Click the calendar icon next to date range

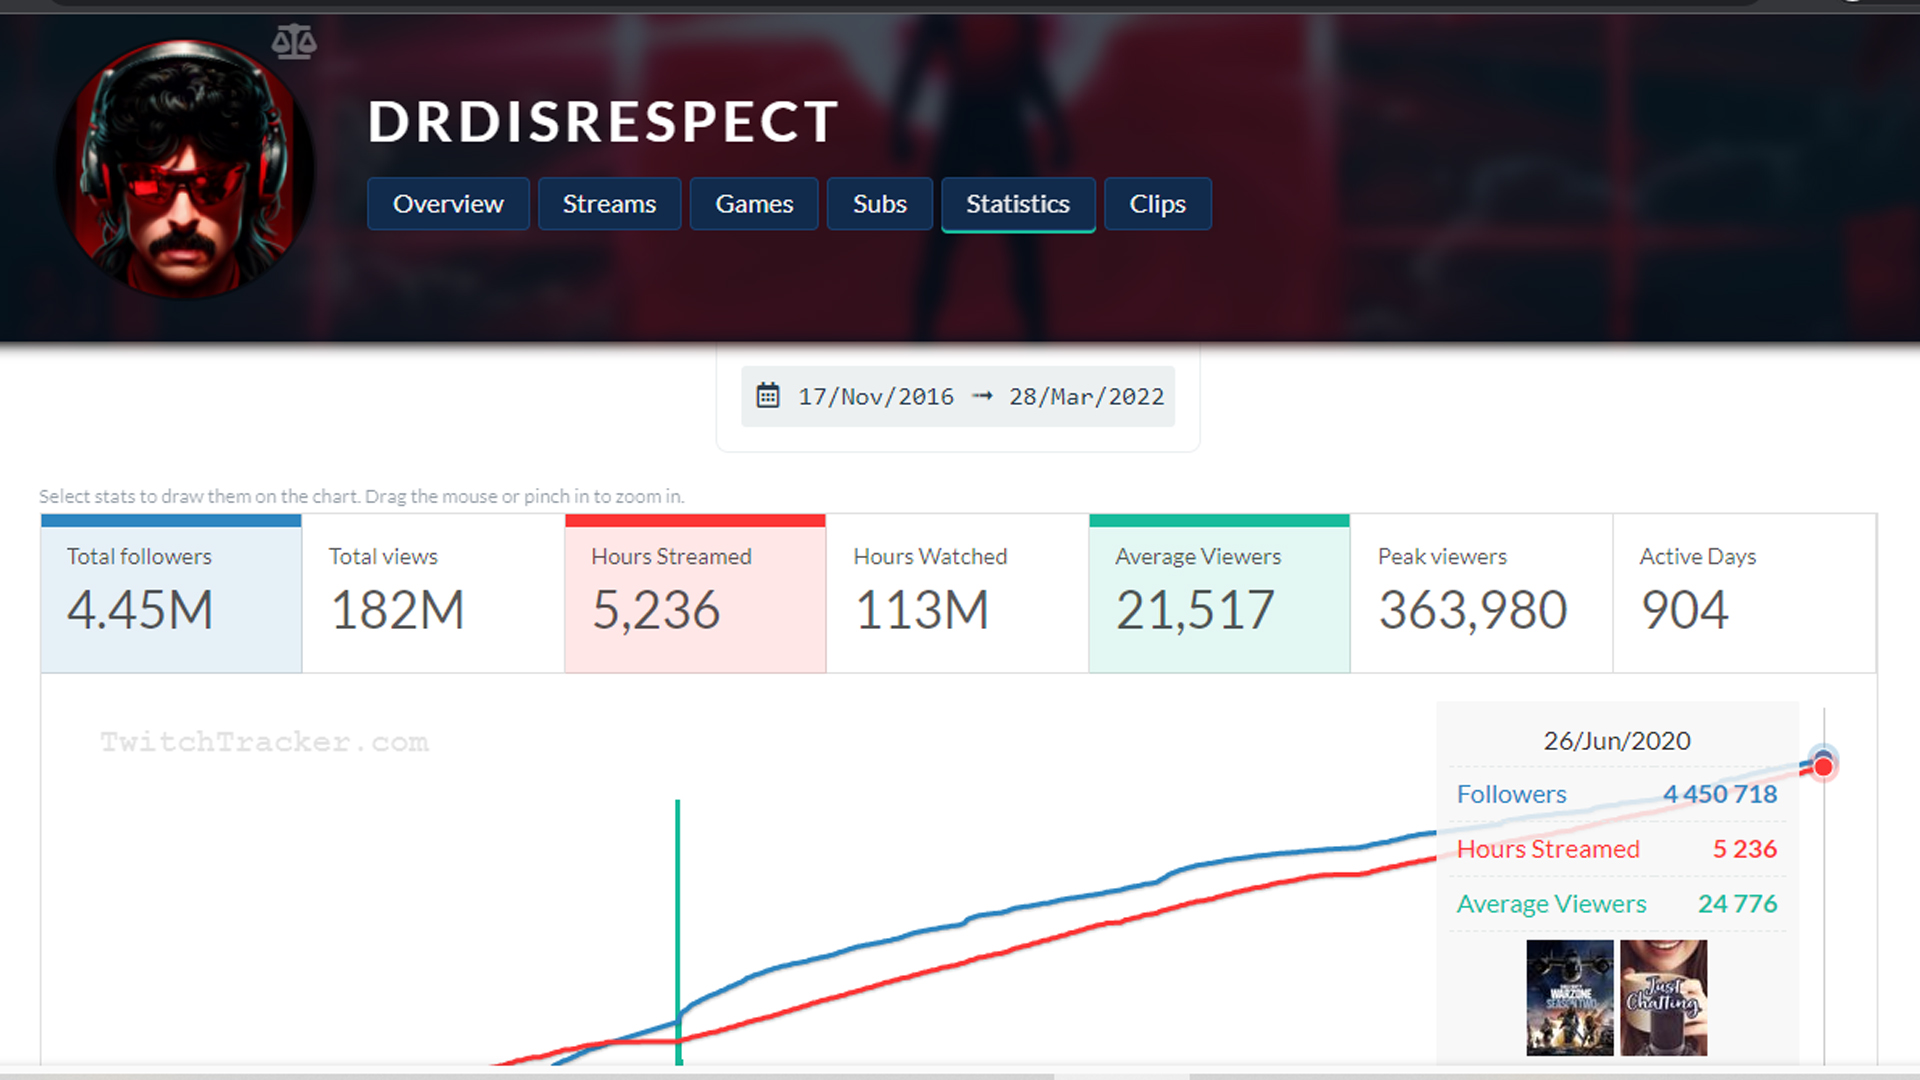(x=769, y=396)
